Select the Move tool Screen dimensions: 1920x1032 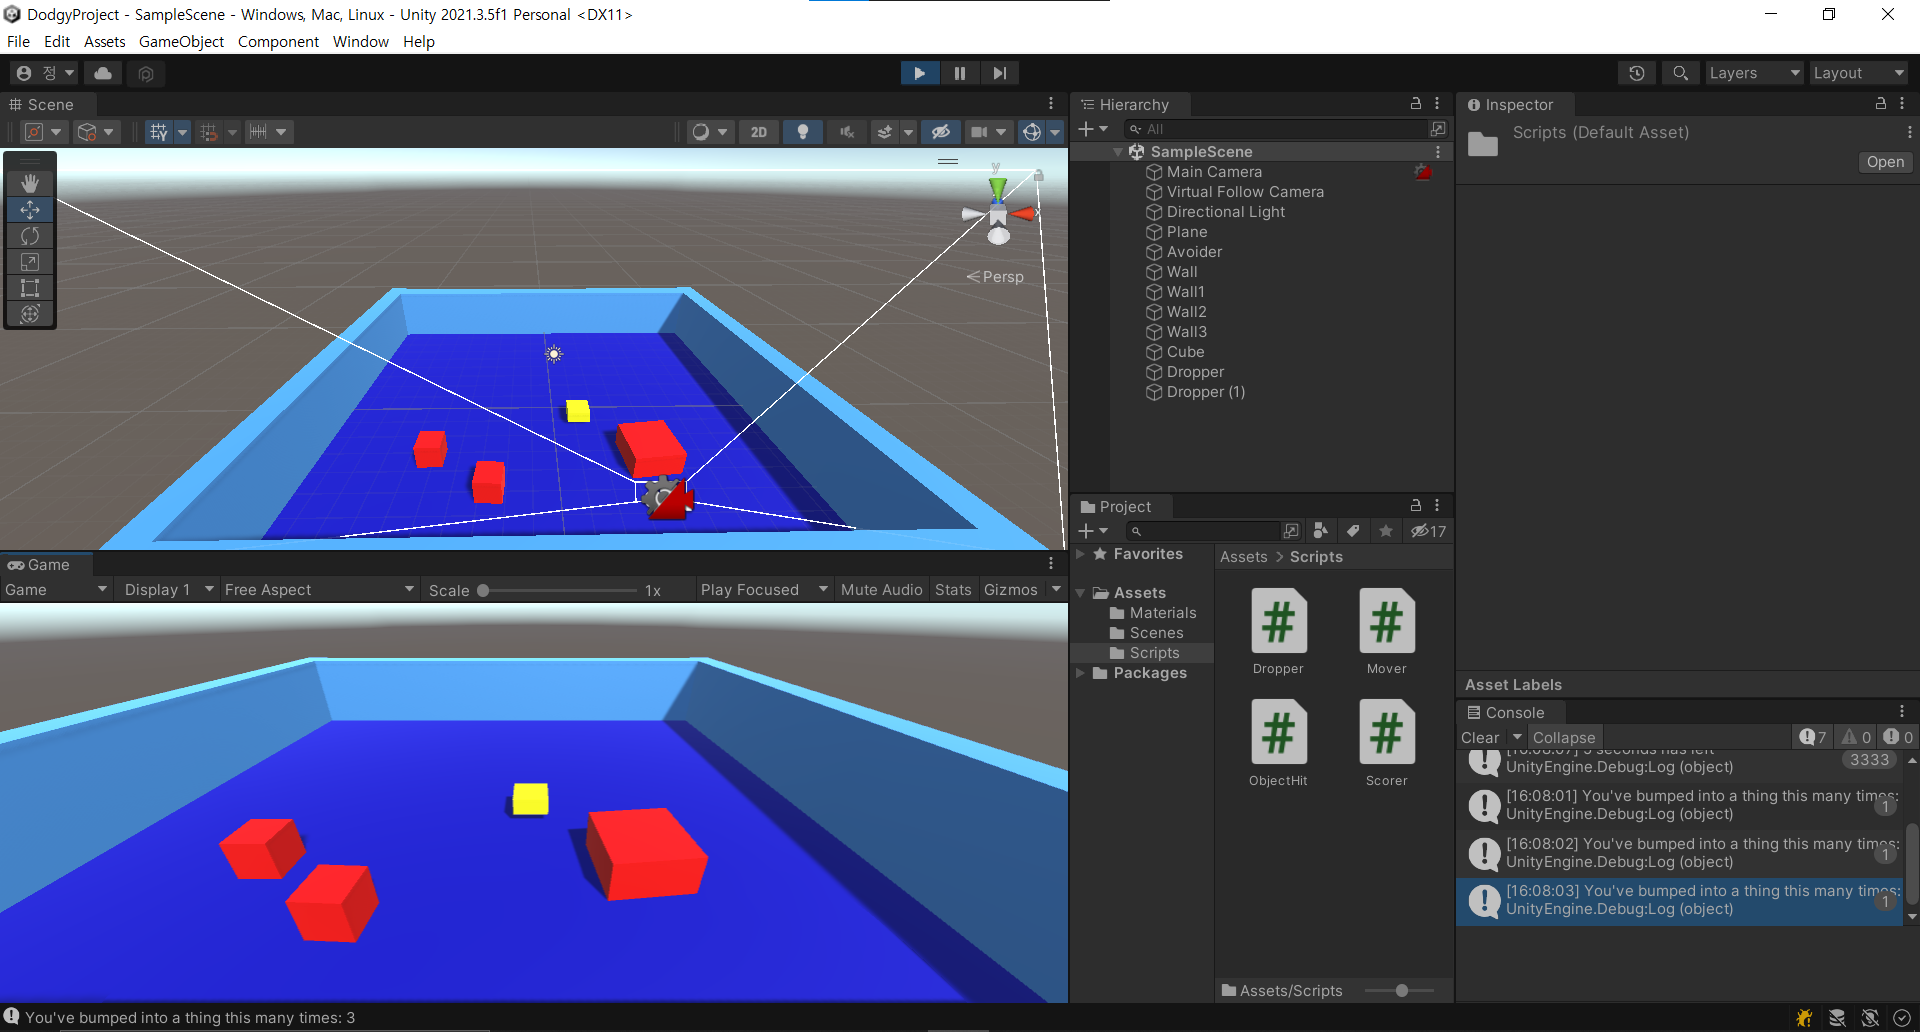click(30, 210)
